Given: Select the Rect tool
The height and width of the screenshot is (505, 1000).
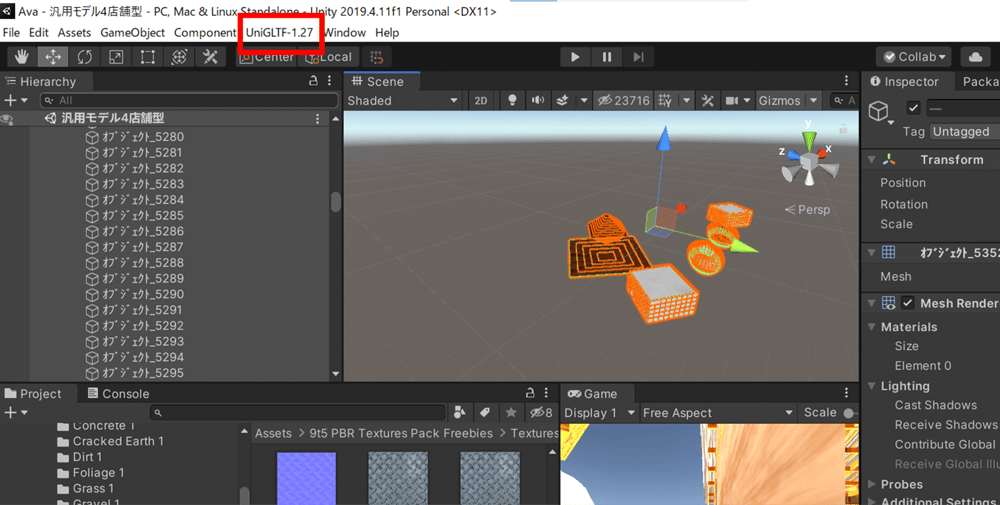Looking at the screenshot, I should [x=147, y=57].
